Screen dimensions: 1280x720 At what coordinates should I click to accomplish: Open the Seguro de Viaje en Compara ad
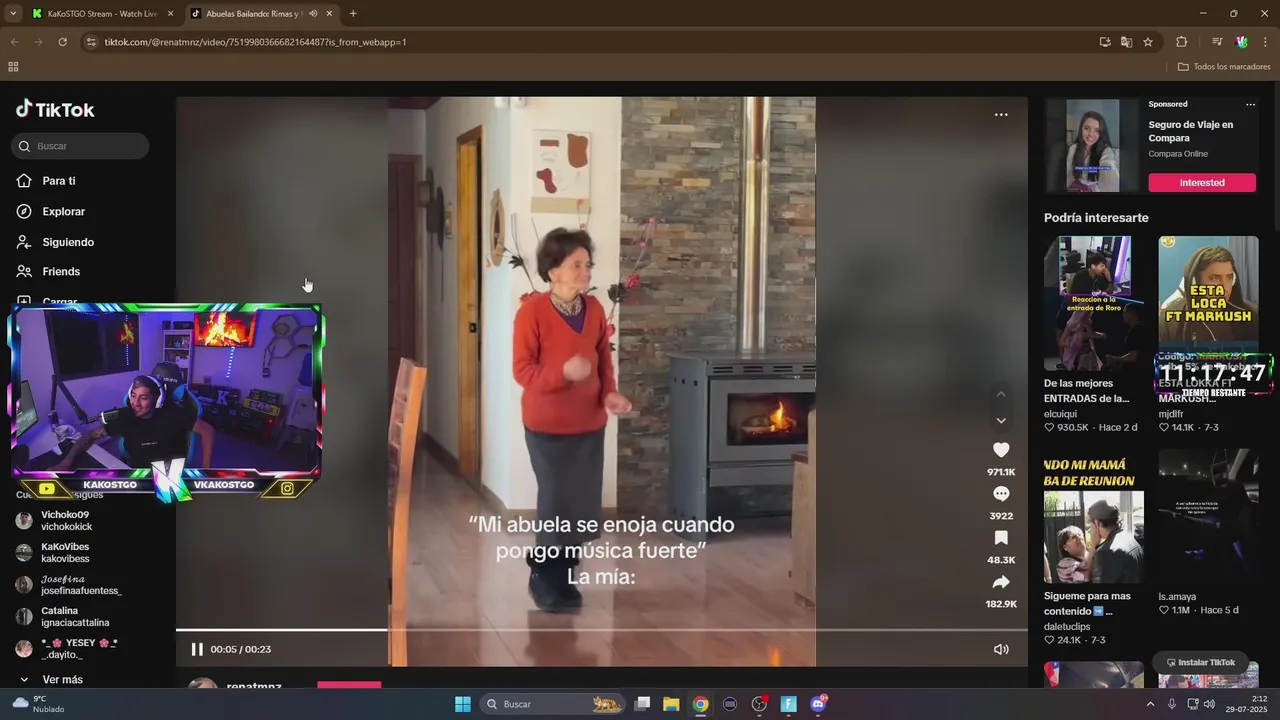pos(1190,131)
